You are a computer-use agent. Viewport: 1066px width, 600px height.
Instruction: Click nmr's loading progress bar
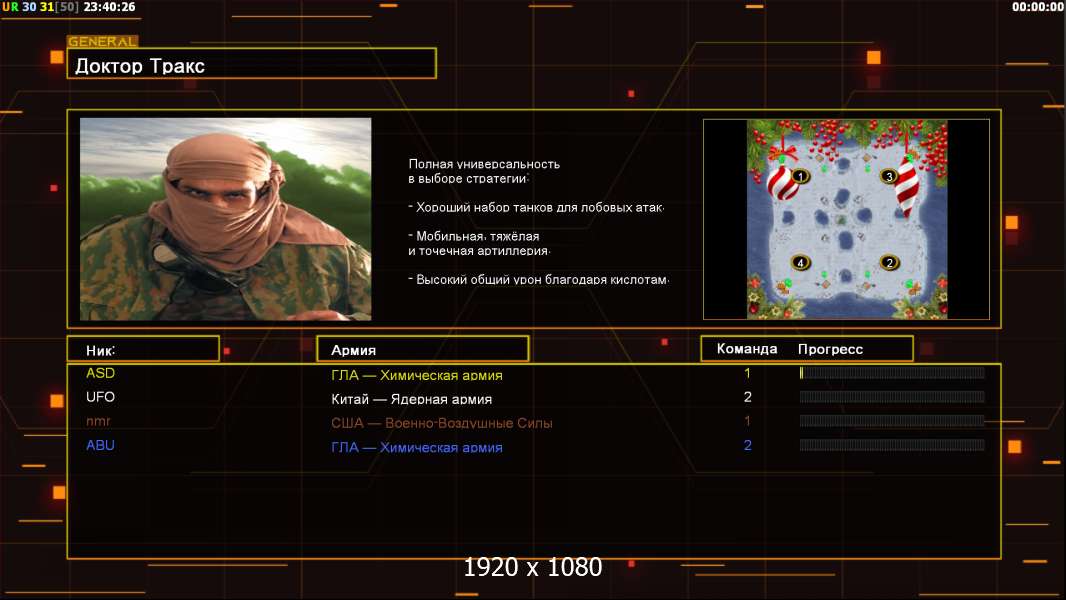coord(892,421)
